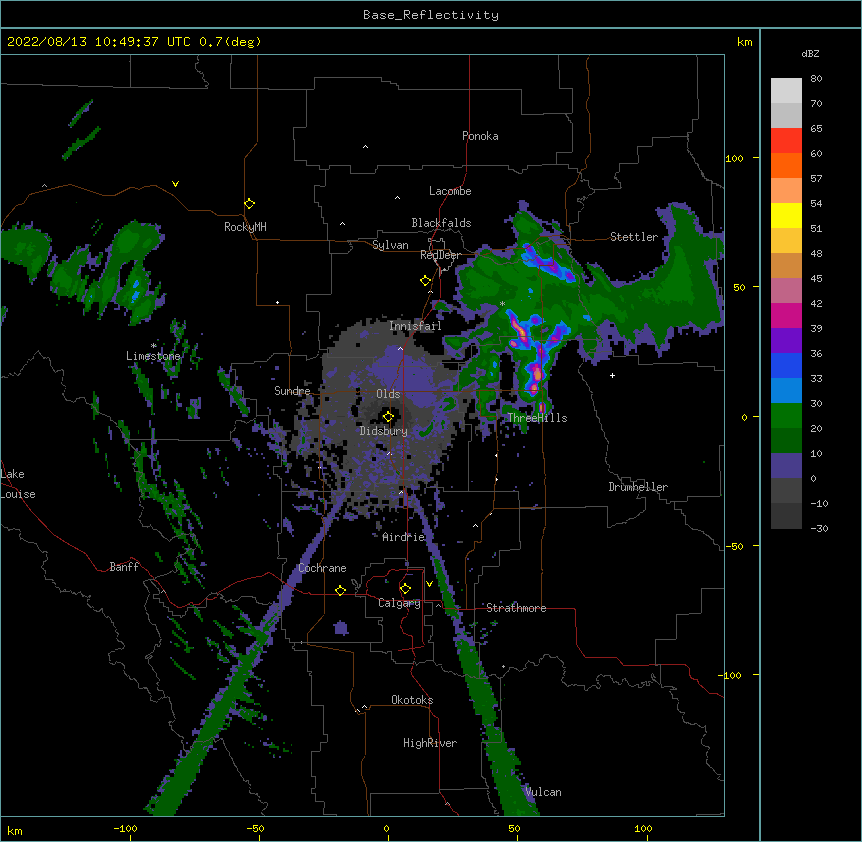The image size is (862, 842).
Task: Click the Vulcan label
Action: 543,792
